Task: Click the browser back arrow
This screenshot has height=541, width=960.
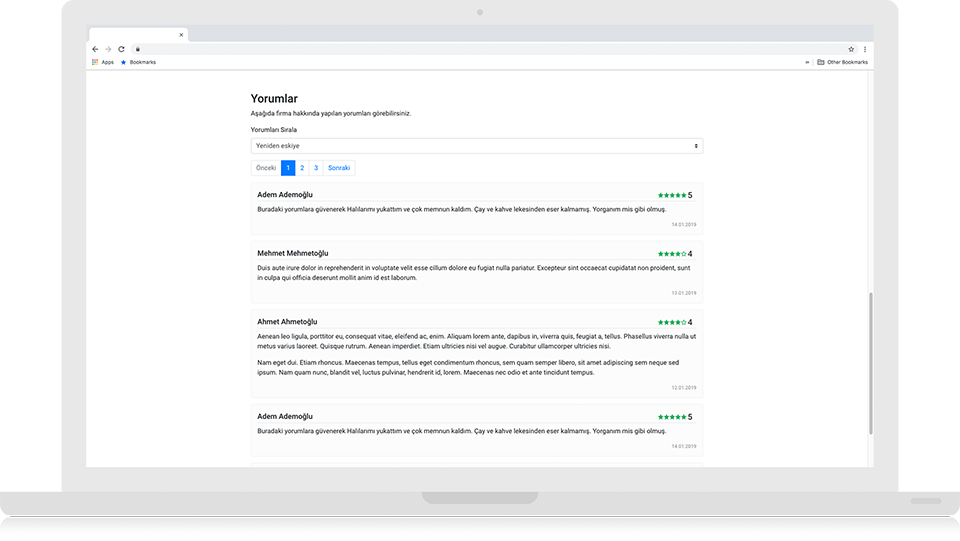Action: pyautogui.click(x=95, y=49)
